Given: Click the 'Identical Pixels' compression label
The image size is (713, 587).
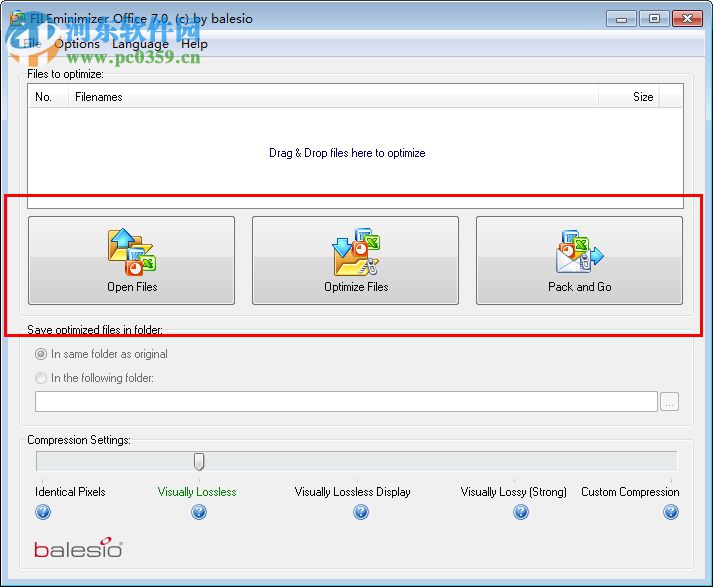Looking at the screenshot, I should (70, 492).
